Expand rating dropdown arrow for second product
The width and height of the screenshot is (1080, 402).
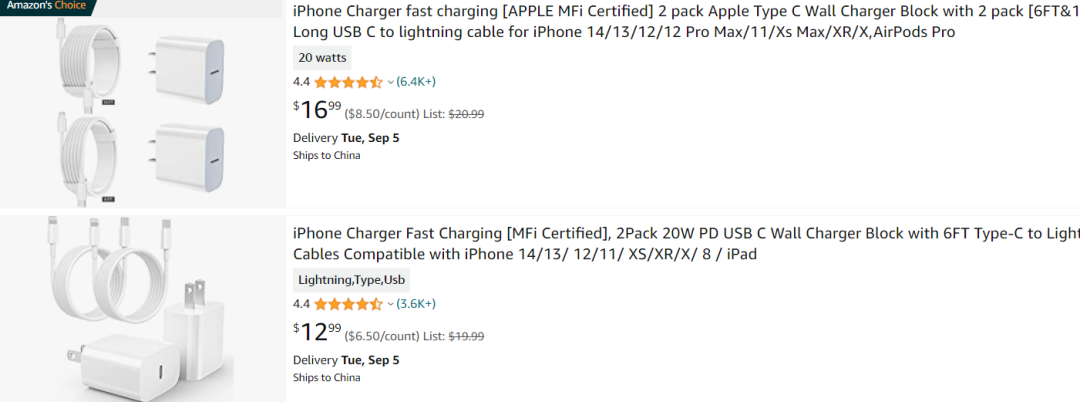391,304
